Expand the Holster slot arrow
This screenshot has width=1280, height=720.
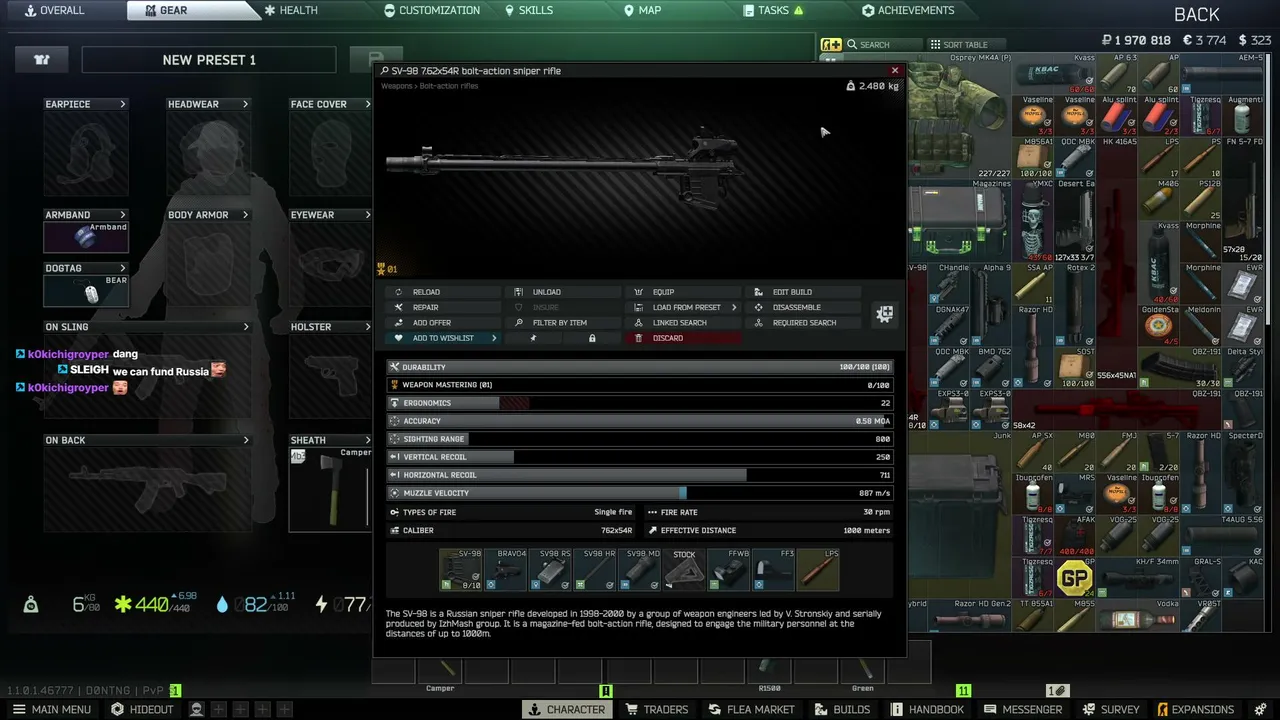point(367,327)
